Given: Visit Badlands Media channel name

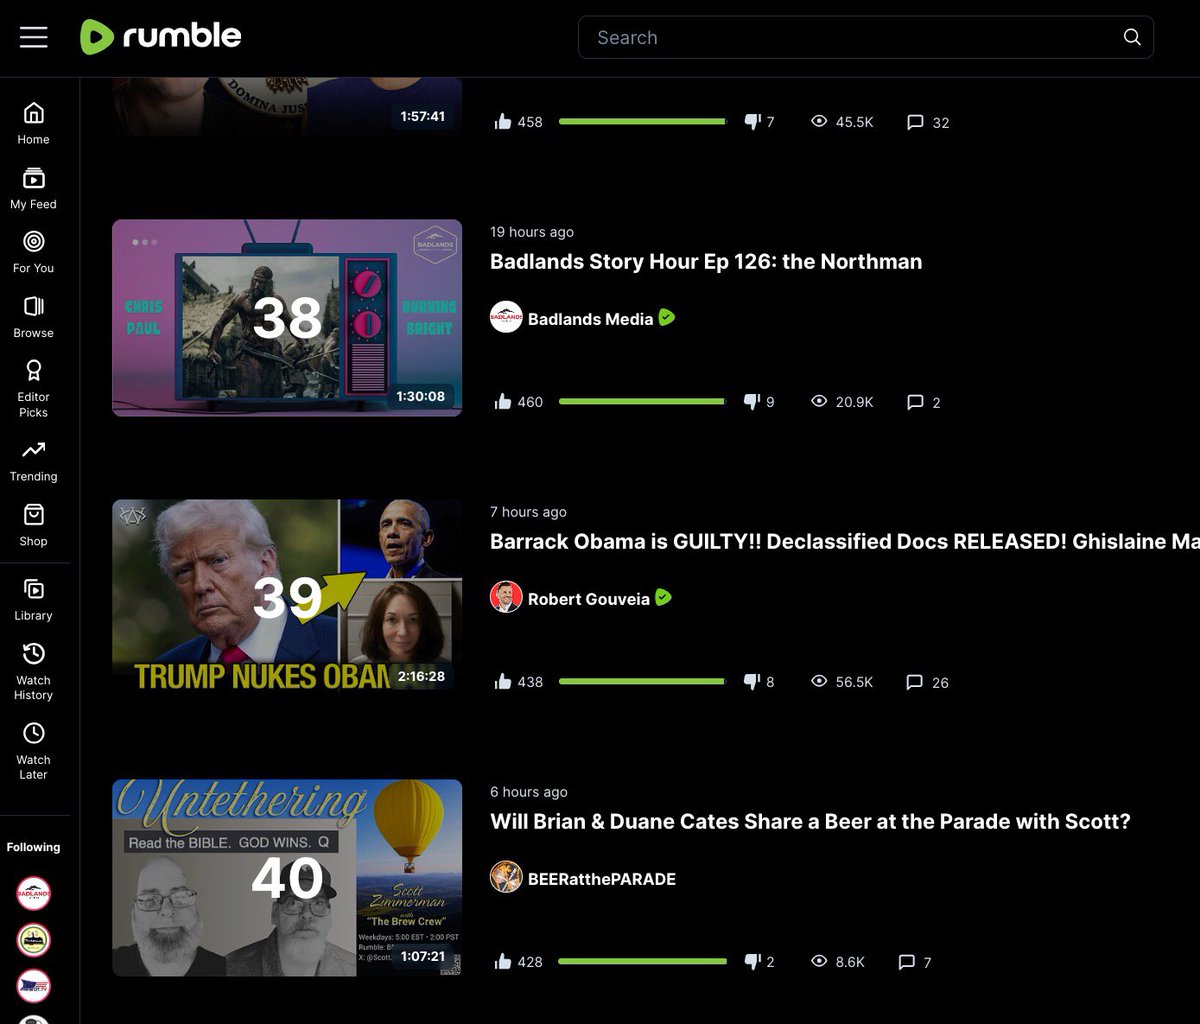Looking at the screenshot, I should coord(590,319).
